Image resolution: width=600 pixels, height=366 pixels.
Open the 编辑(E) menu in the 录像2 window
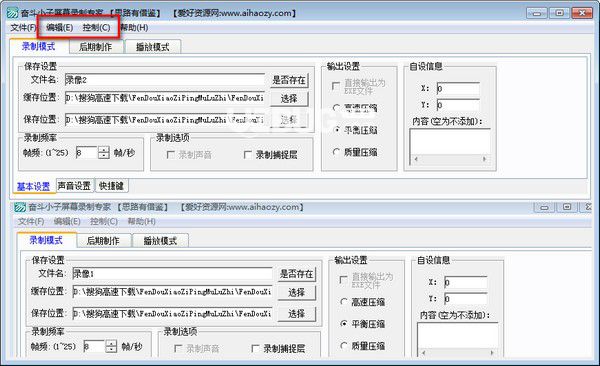tap(59, 28)
